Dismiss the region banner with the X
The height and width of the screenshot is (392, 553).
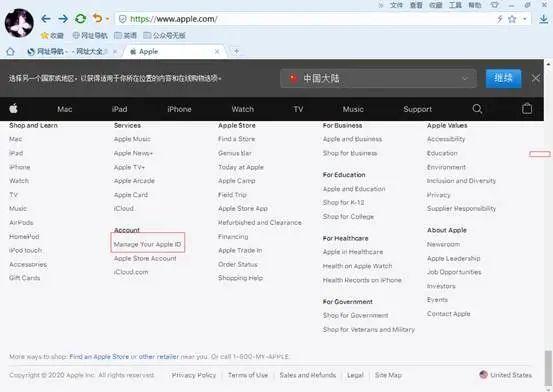(x=535, y=78)
